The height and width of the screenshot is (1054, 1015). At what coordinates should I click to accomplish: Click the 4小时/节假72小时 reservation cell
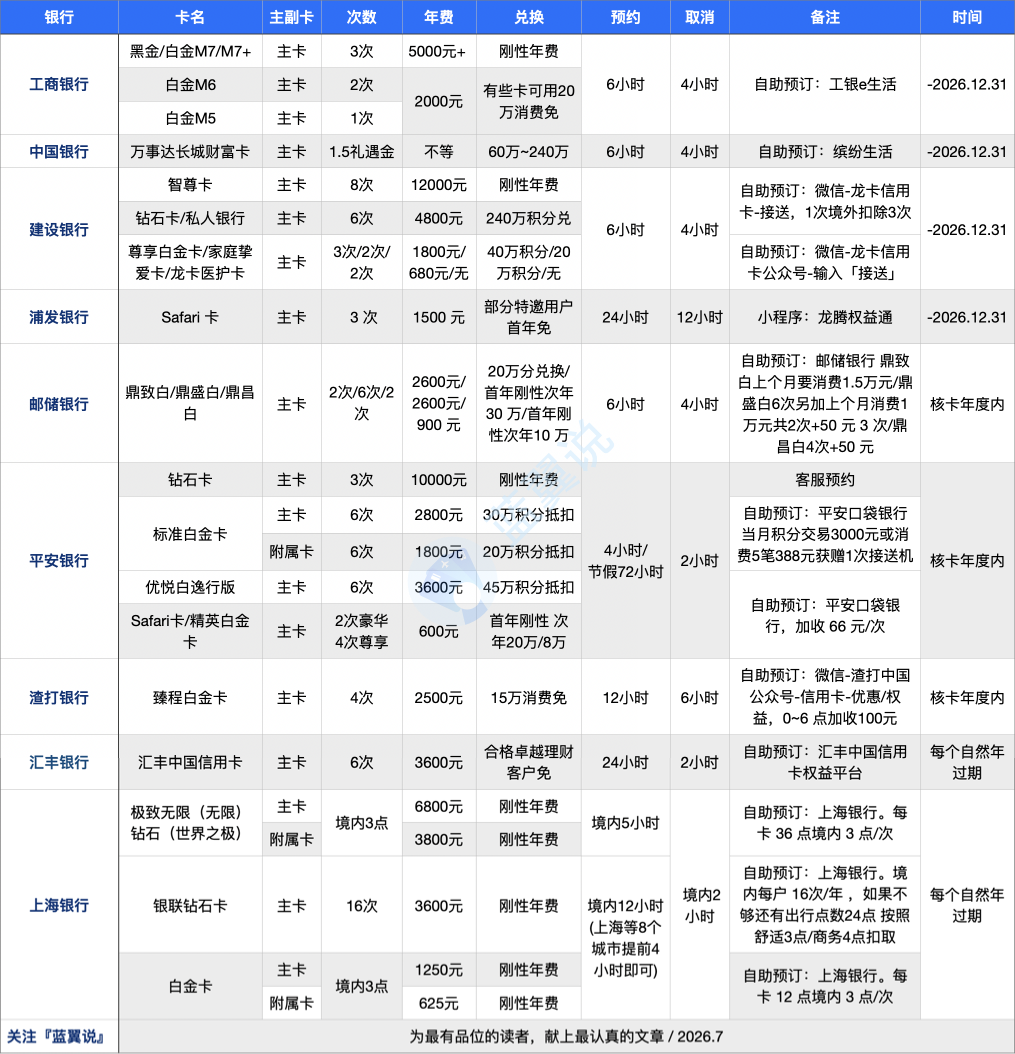(x=626, y=561)
